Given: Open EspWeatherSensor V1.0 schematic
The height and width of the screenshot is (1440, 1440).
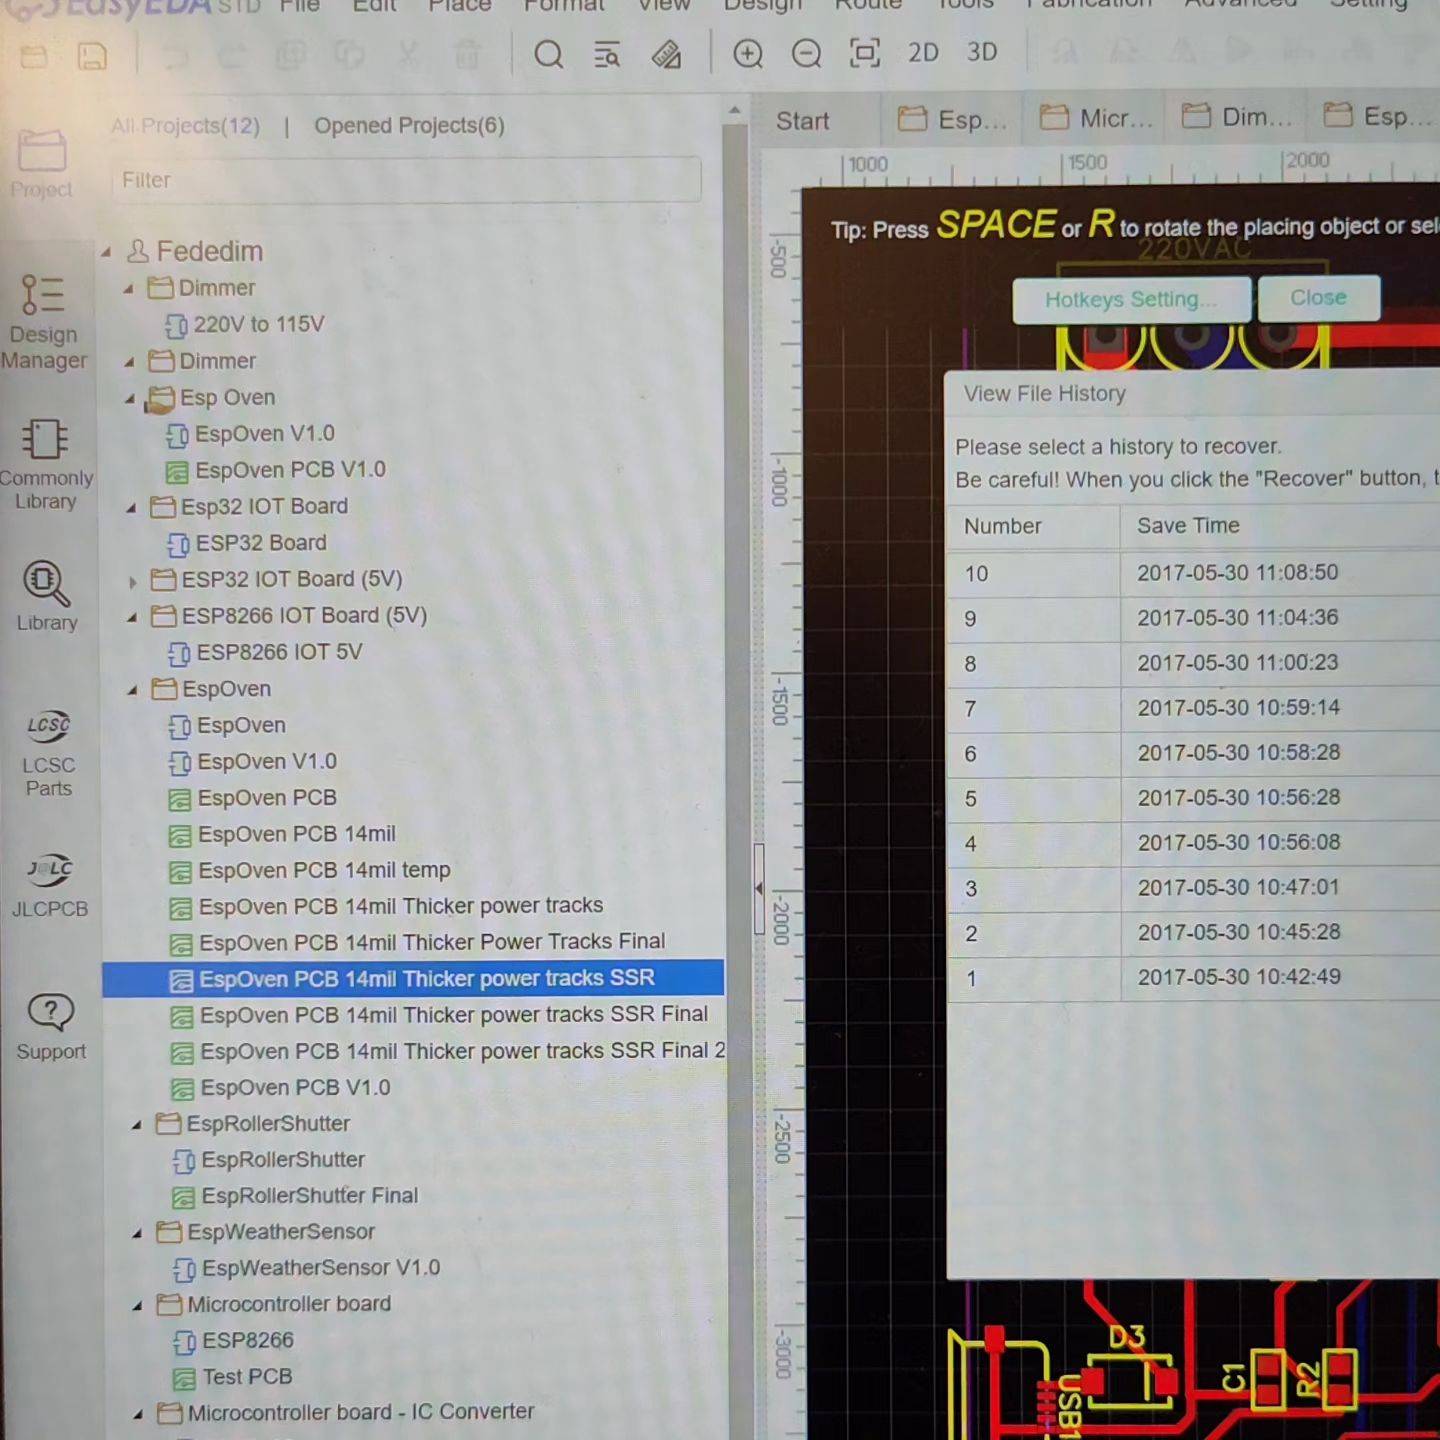Looking at the screenshot, I should click(x=307, y=1268).
